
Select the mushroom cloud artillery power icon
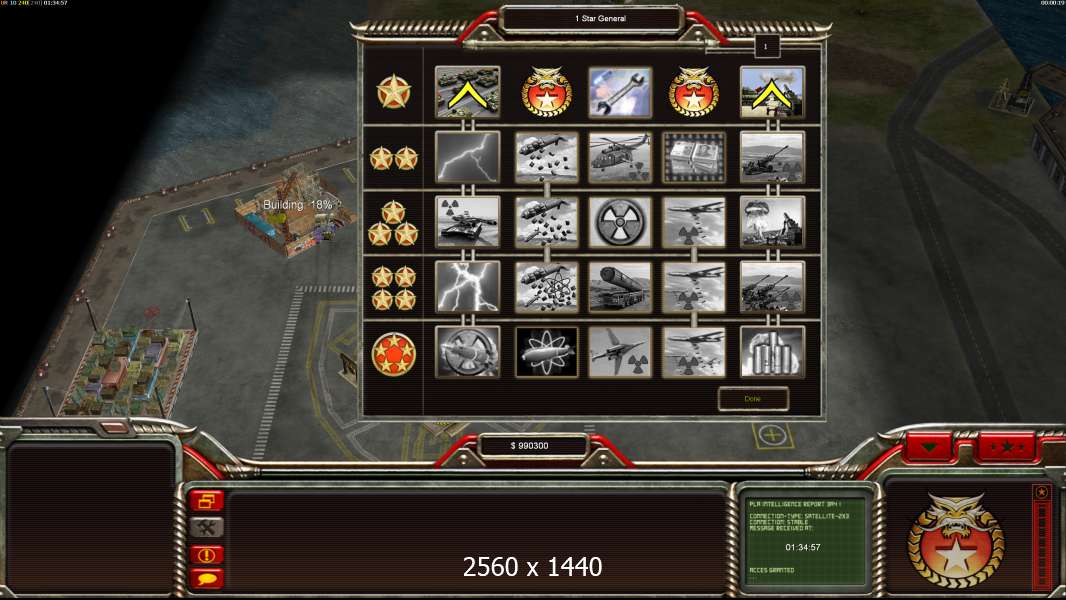(x=772, y=222)
